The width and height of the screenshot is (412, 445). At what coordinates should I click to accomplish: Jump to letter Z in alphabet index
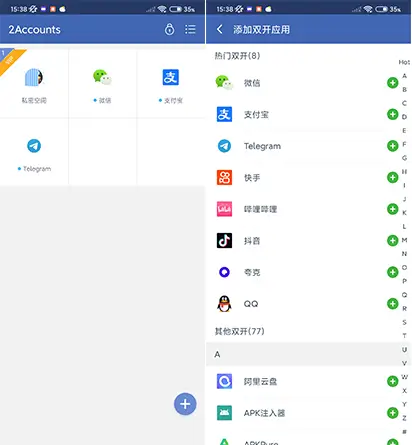[x=404, y=418]
